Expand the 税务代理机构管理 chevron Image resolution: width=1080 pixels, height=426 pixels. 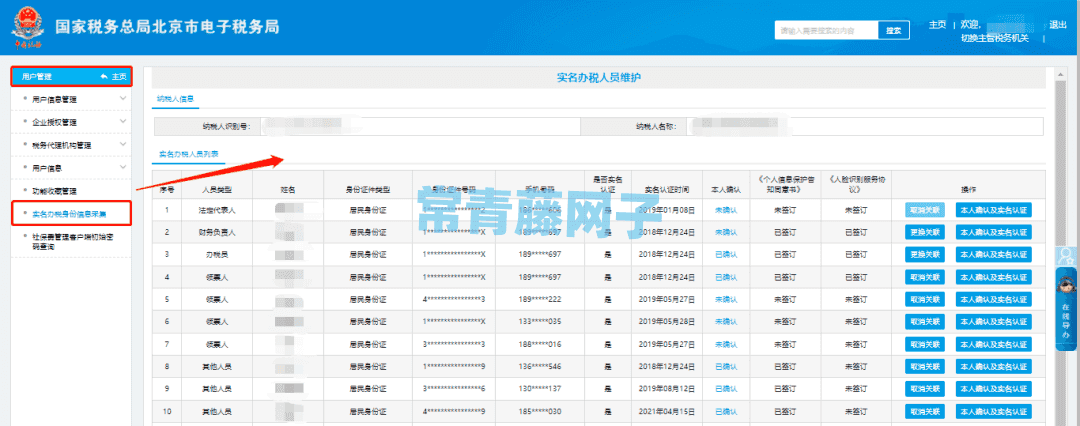(123, 144)
